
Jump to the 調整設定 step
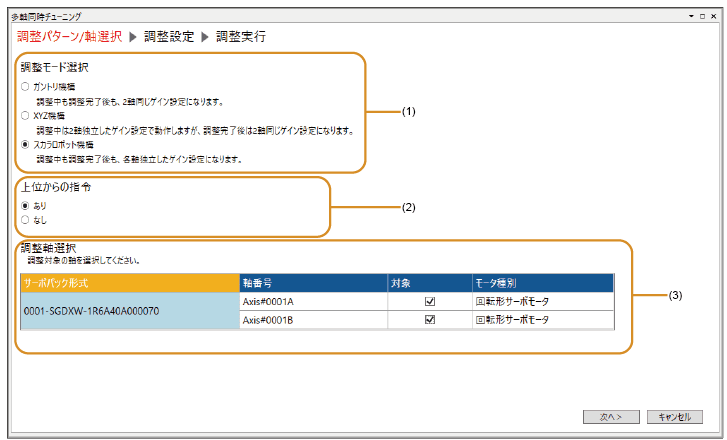[x=168, y=36]
